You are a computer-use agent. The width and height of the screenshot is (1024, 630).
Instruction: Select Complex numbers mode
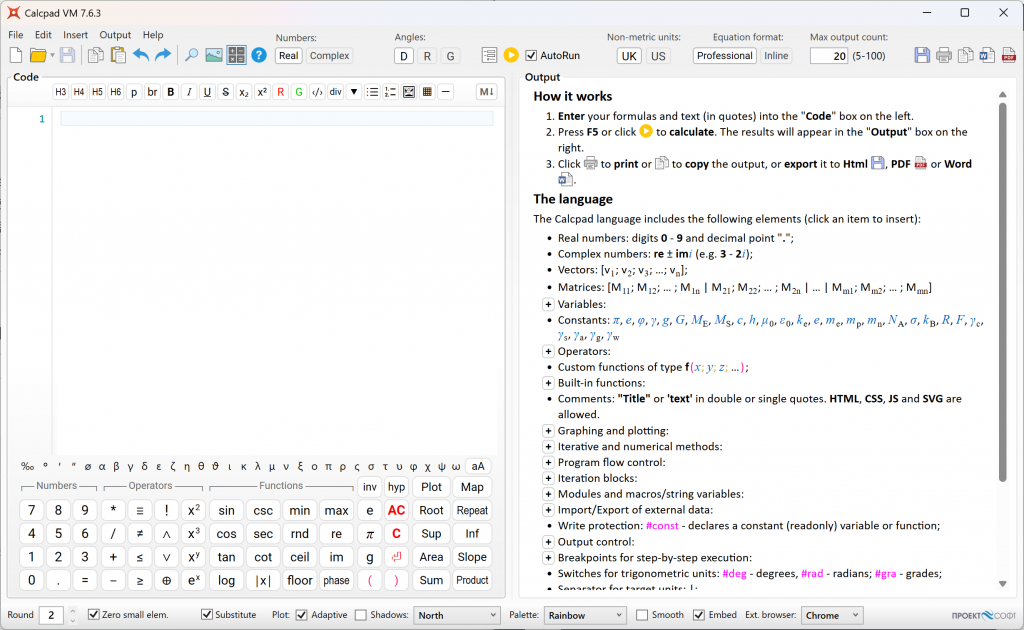(x=329, y=55)
